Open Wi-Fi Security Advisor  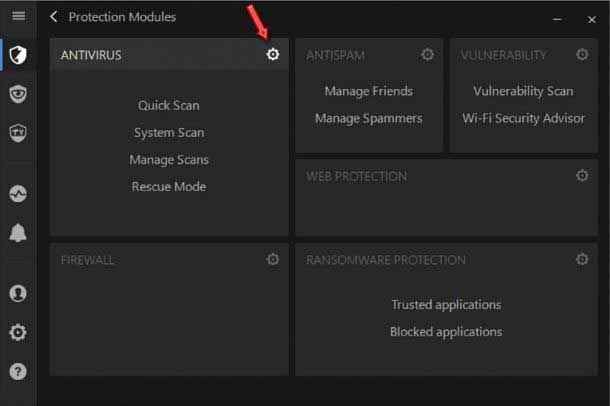(x=523, y=118)
